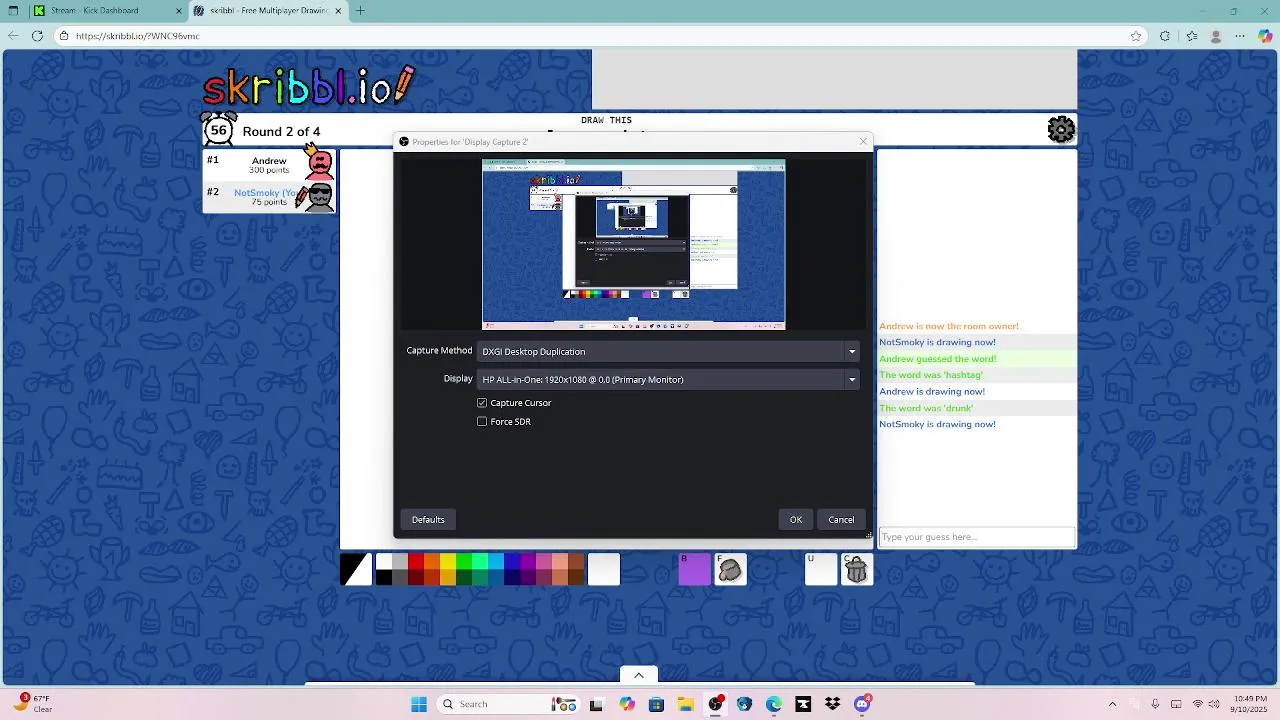
Task: Click "The word was 'drunk'" chat message
Action: (926, 408)
